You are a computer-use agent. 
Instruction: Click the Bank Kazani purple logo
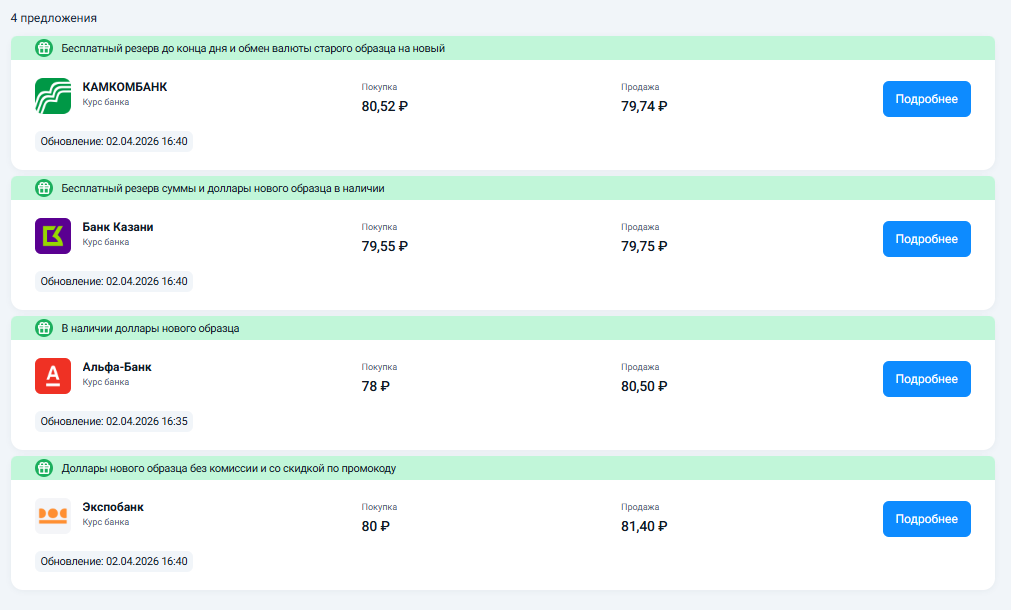click(52, 236)
